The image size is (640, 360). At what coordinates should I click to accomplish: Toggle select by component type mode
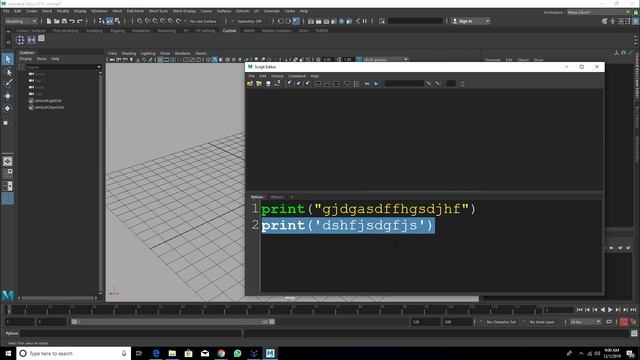(x=118, y=21)
